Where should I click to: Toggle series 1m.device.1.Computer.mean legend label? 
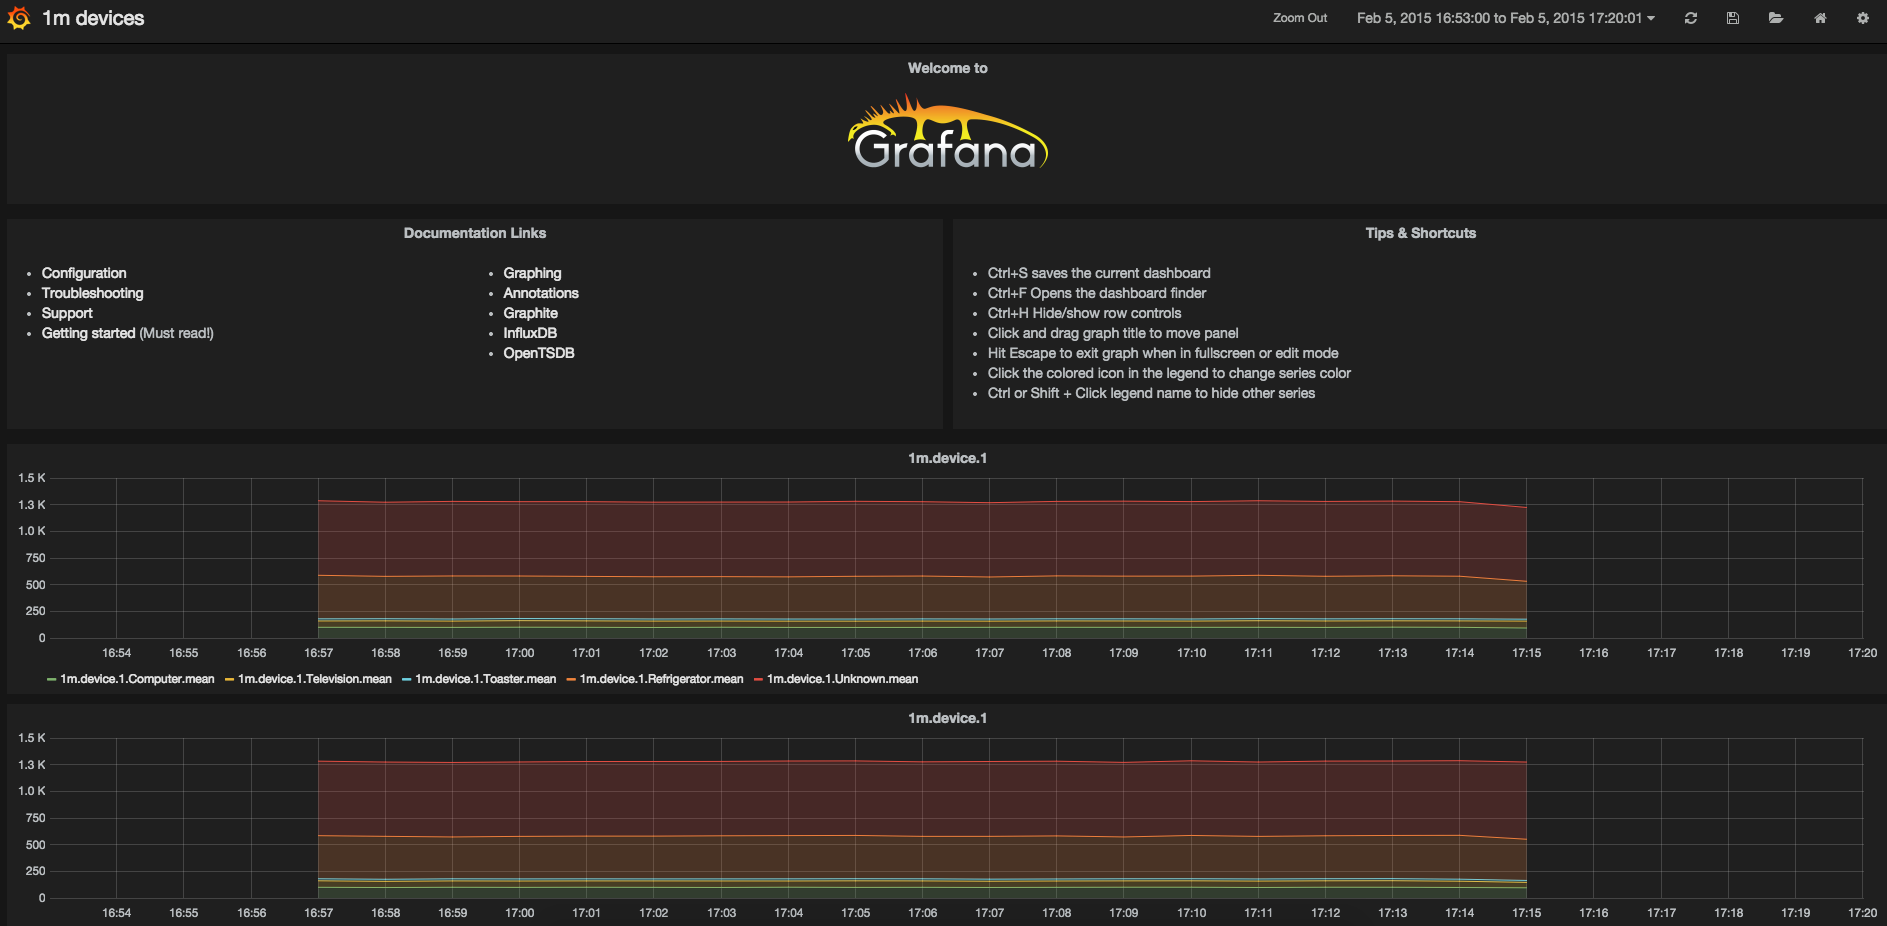(x=137, y=679)
